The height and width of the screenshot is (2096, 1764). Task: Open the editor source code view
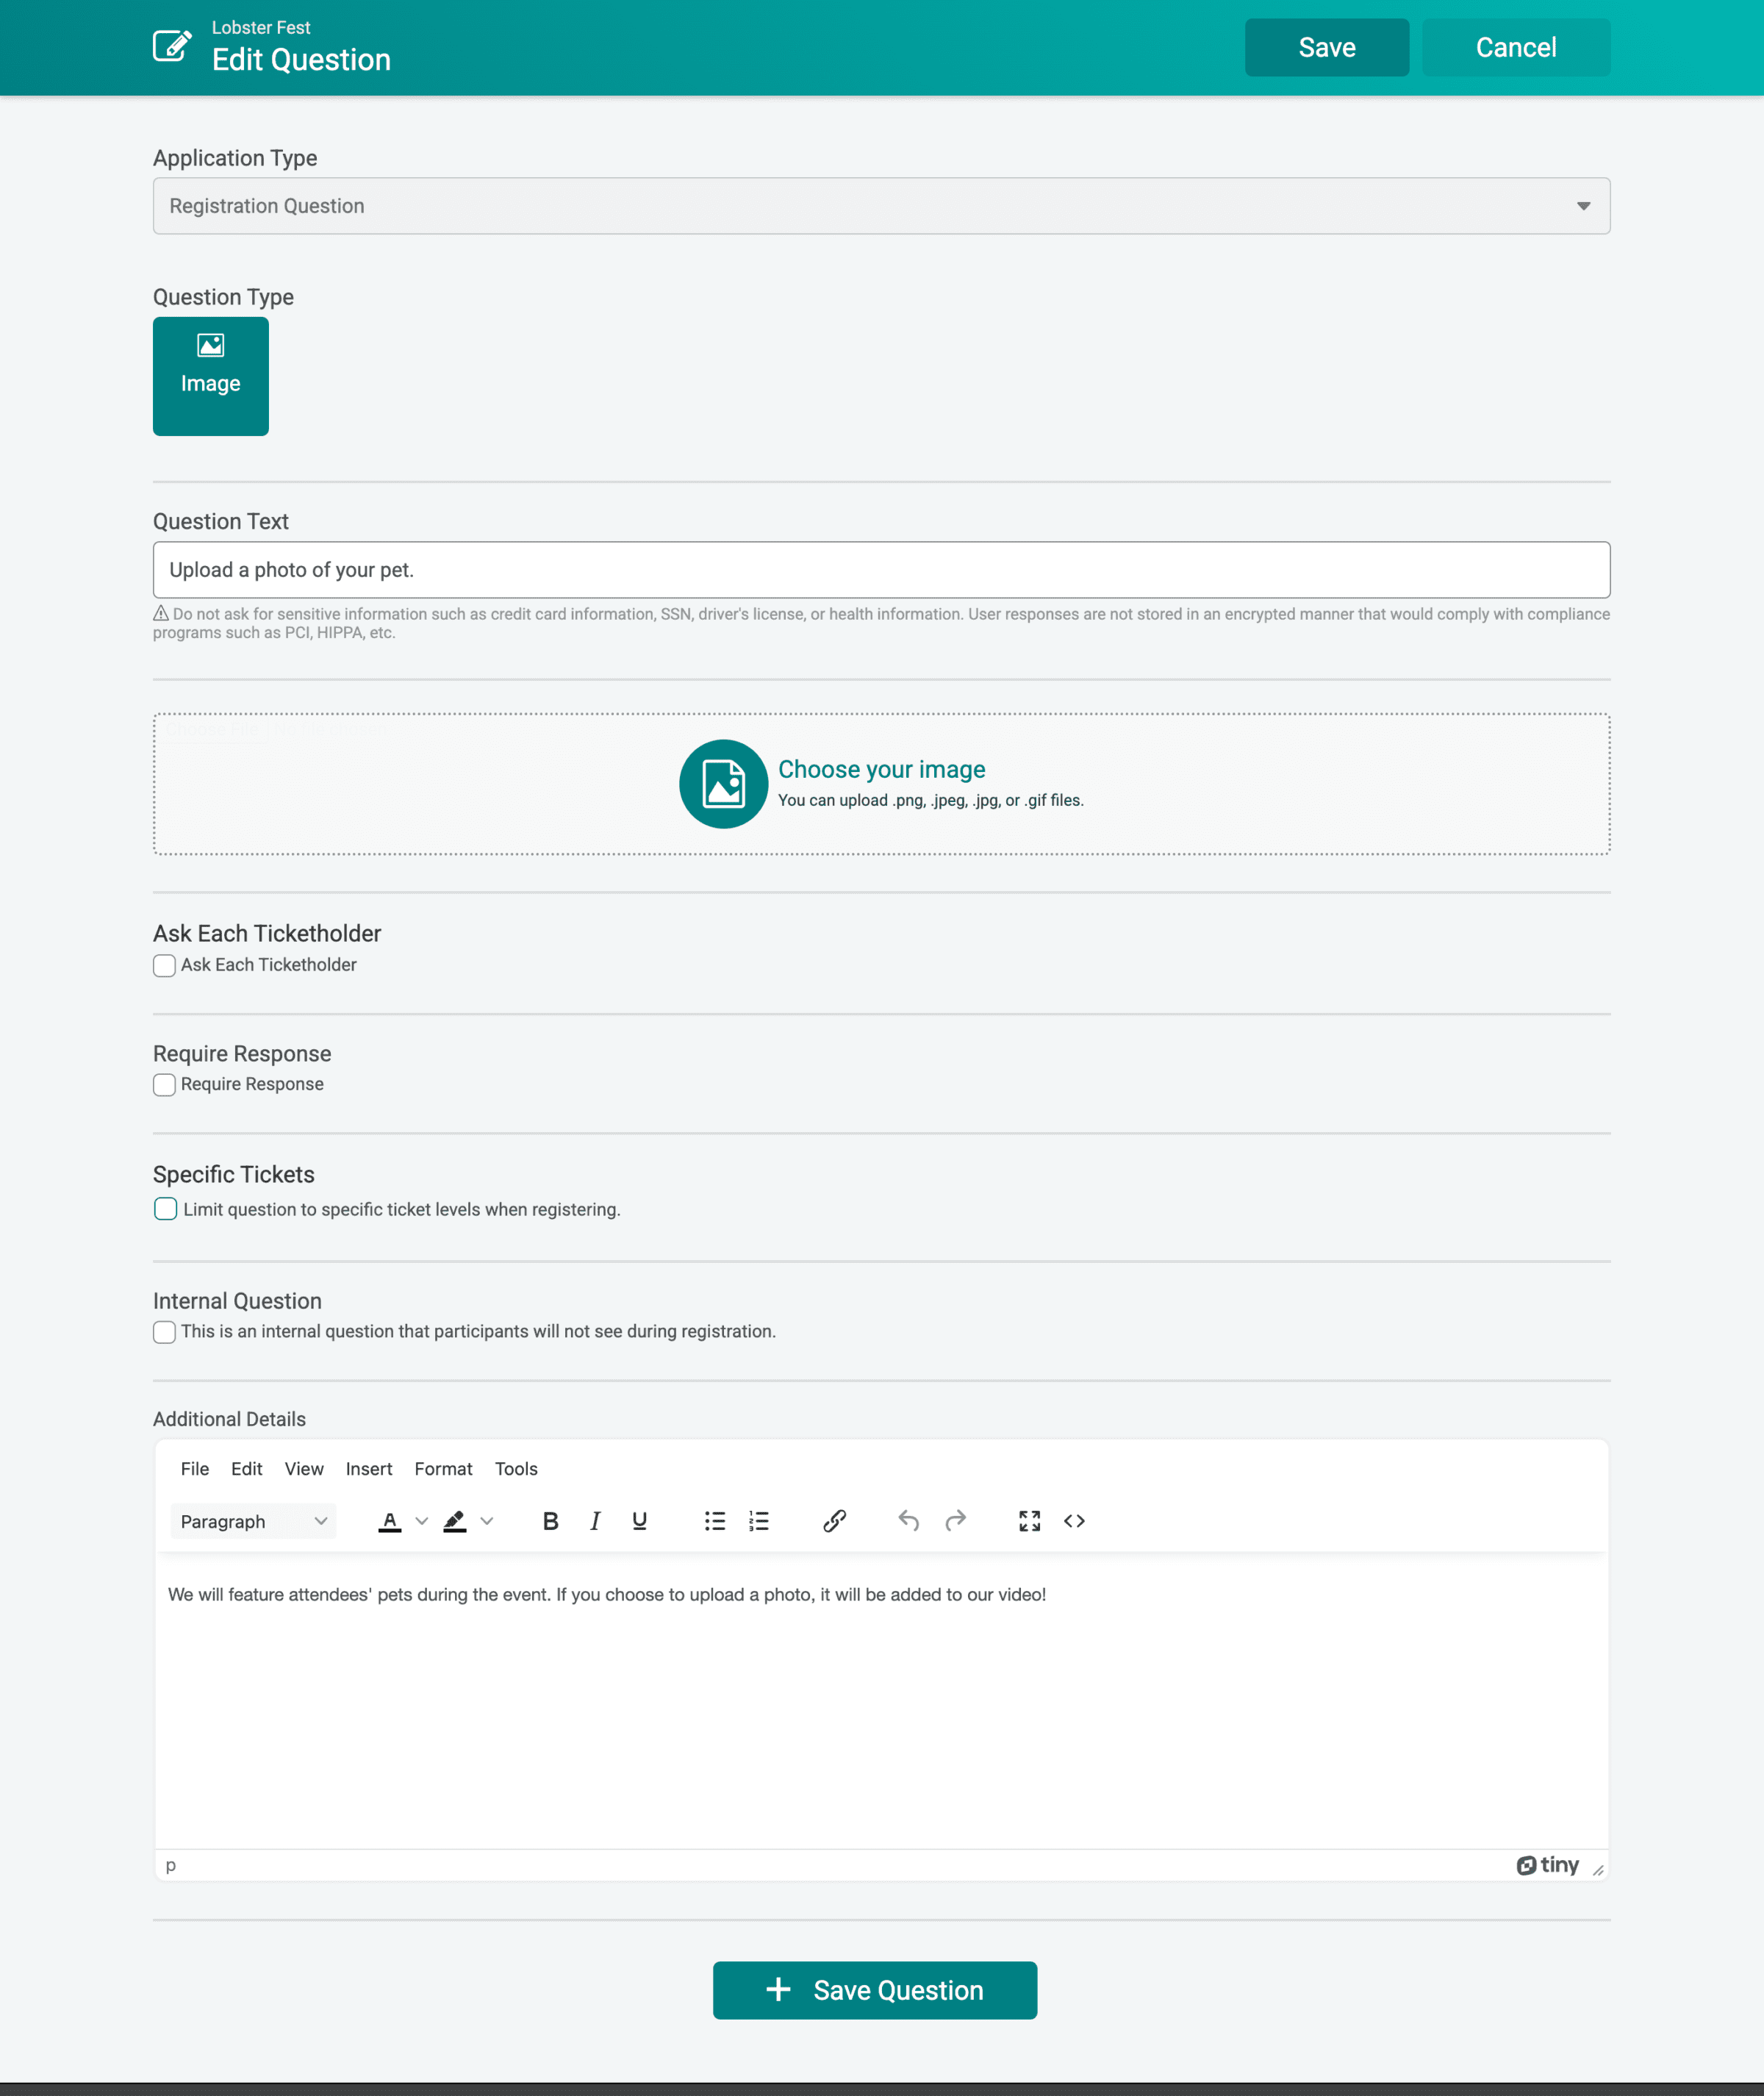[1075, 1521]
